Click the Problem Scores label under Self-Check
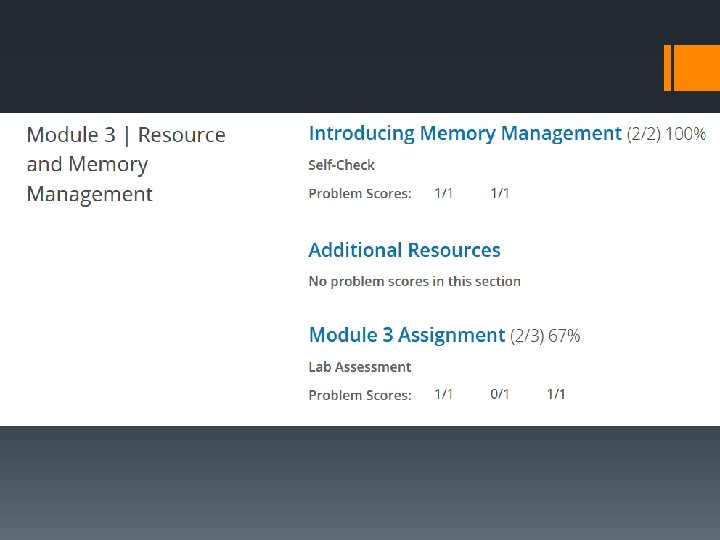The image size is (720, 540). [360, 194]
